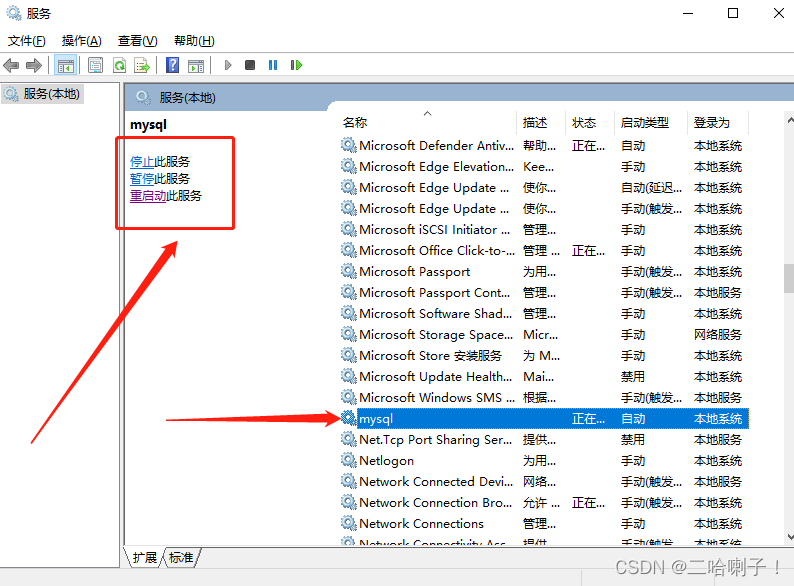Select the Network Connection Bro... service name
The image size is (794, 586).
pos(435,502)
